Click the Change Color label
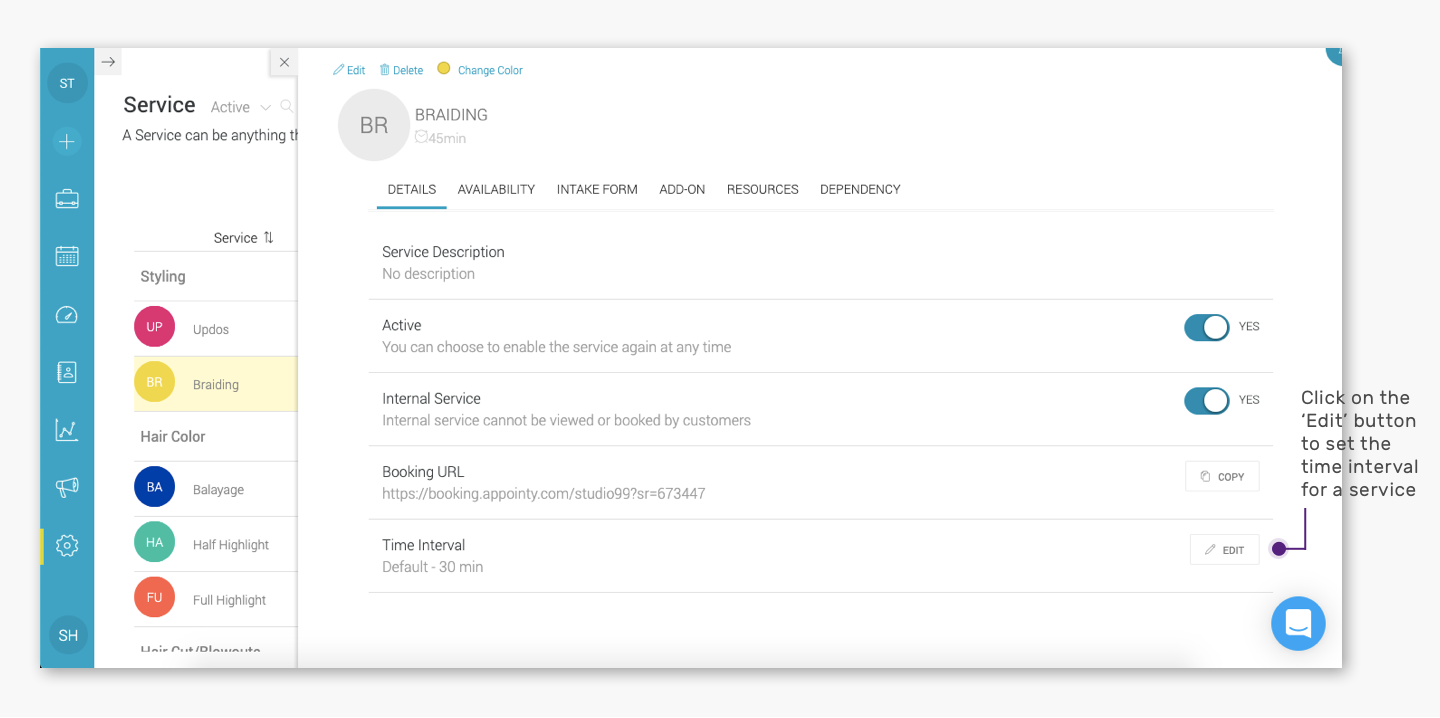This screenshot has height=718, width=1440. pyautogui.click(x=490, y=70)
